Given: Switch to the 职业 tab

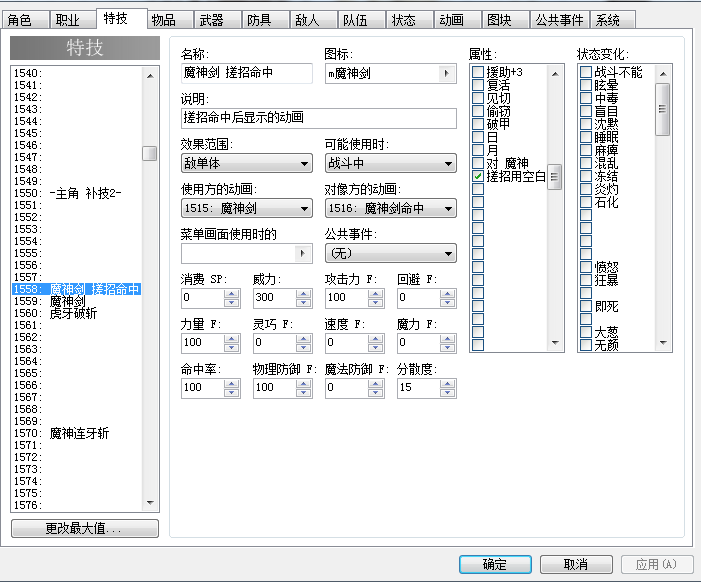Looking at the screenshot, I should tap(72, 20).
